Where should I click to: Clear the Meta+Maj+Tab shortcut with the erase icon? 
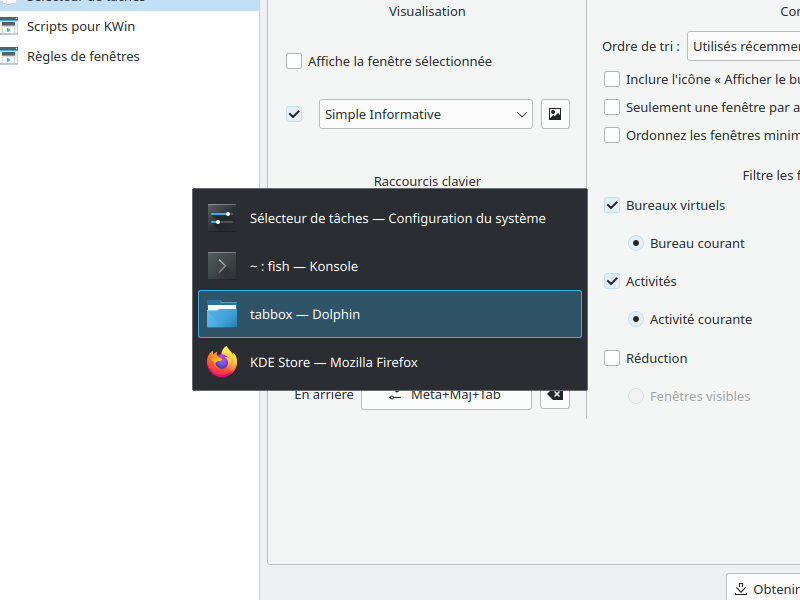coord(555,394)
